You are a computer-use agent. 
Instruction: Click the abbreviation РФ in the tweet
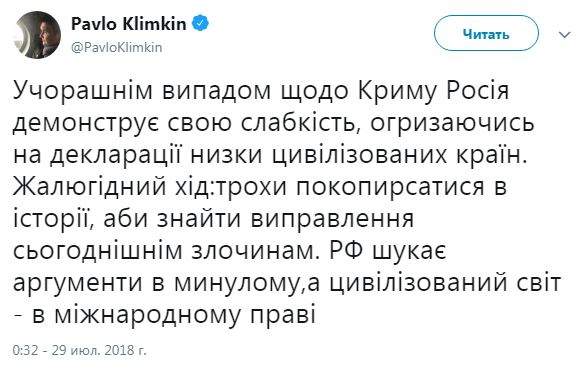347,251
